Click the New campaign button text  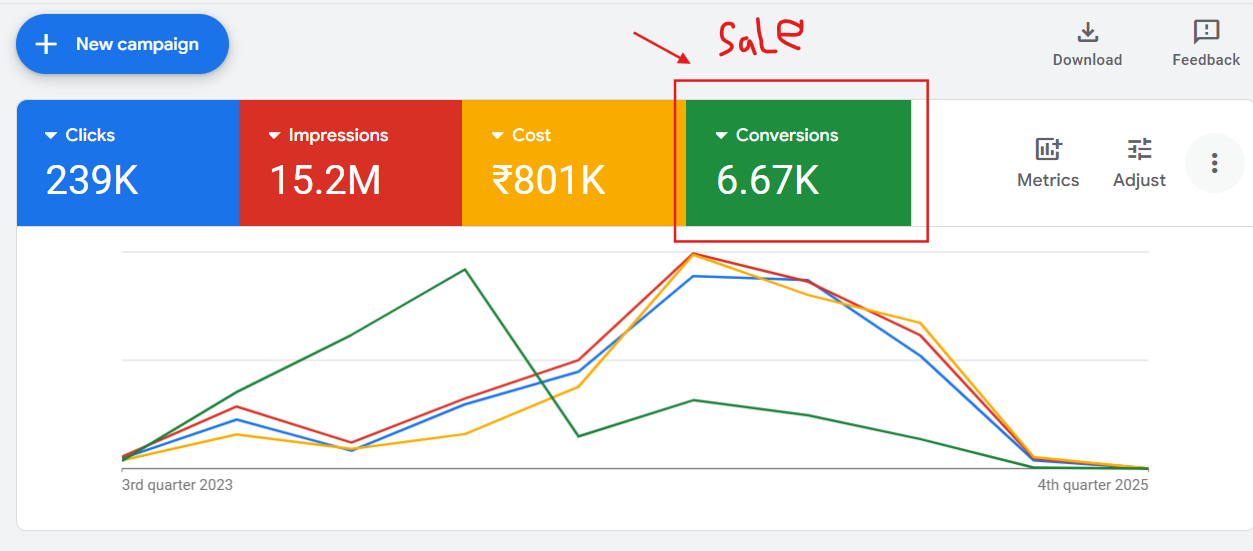[x=137, y=44]
